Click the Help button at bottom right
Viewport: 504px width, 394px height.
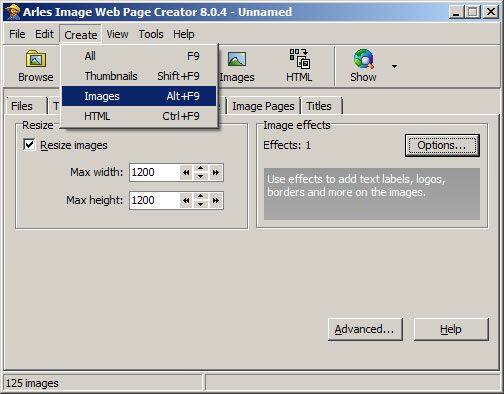(451, 329)
